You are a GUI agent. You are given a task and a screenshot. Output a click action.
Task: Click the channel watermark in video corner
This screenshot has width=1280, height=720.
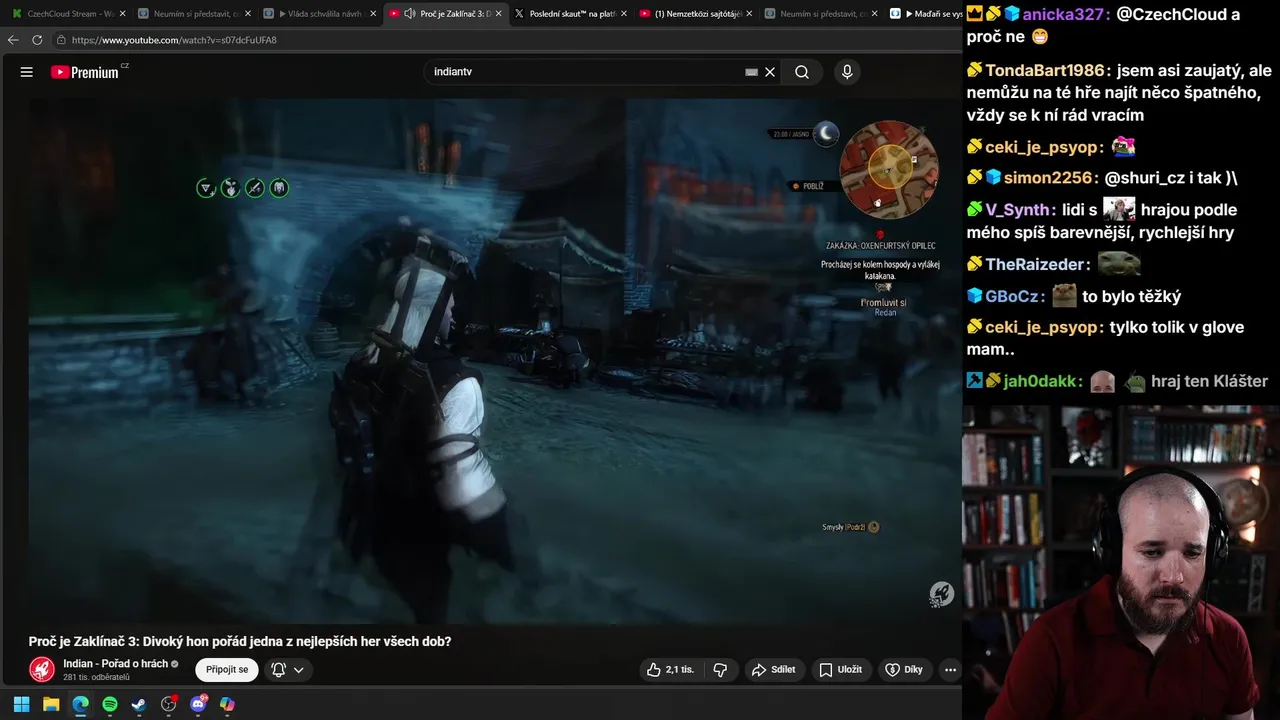coord(941,594)
